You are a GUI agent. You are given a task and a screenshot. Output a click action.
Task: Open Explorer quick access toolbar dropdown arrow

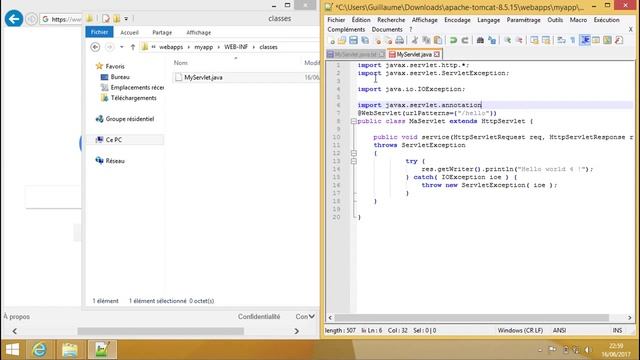(x=127, y=19)
